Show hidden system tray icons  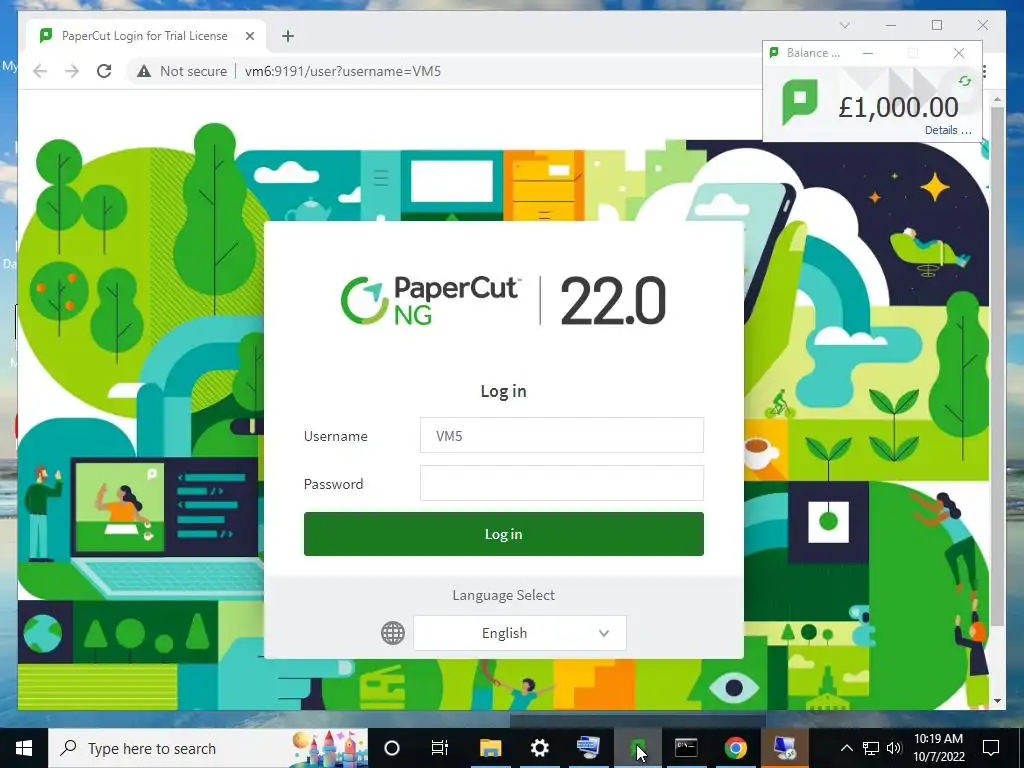pyautogui.click(x=846, y=748)
